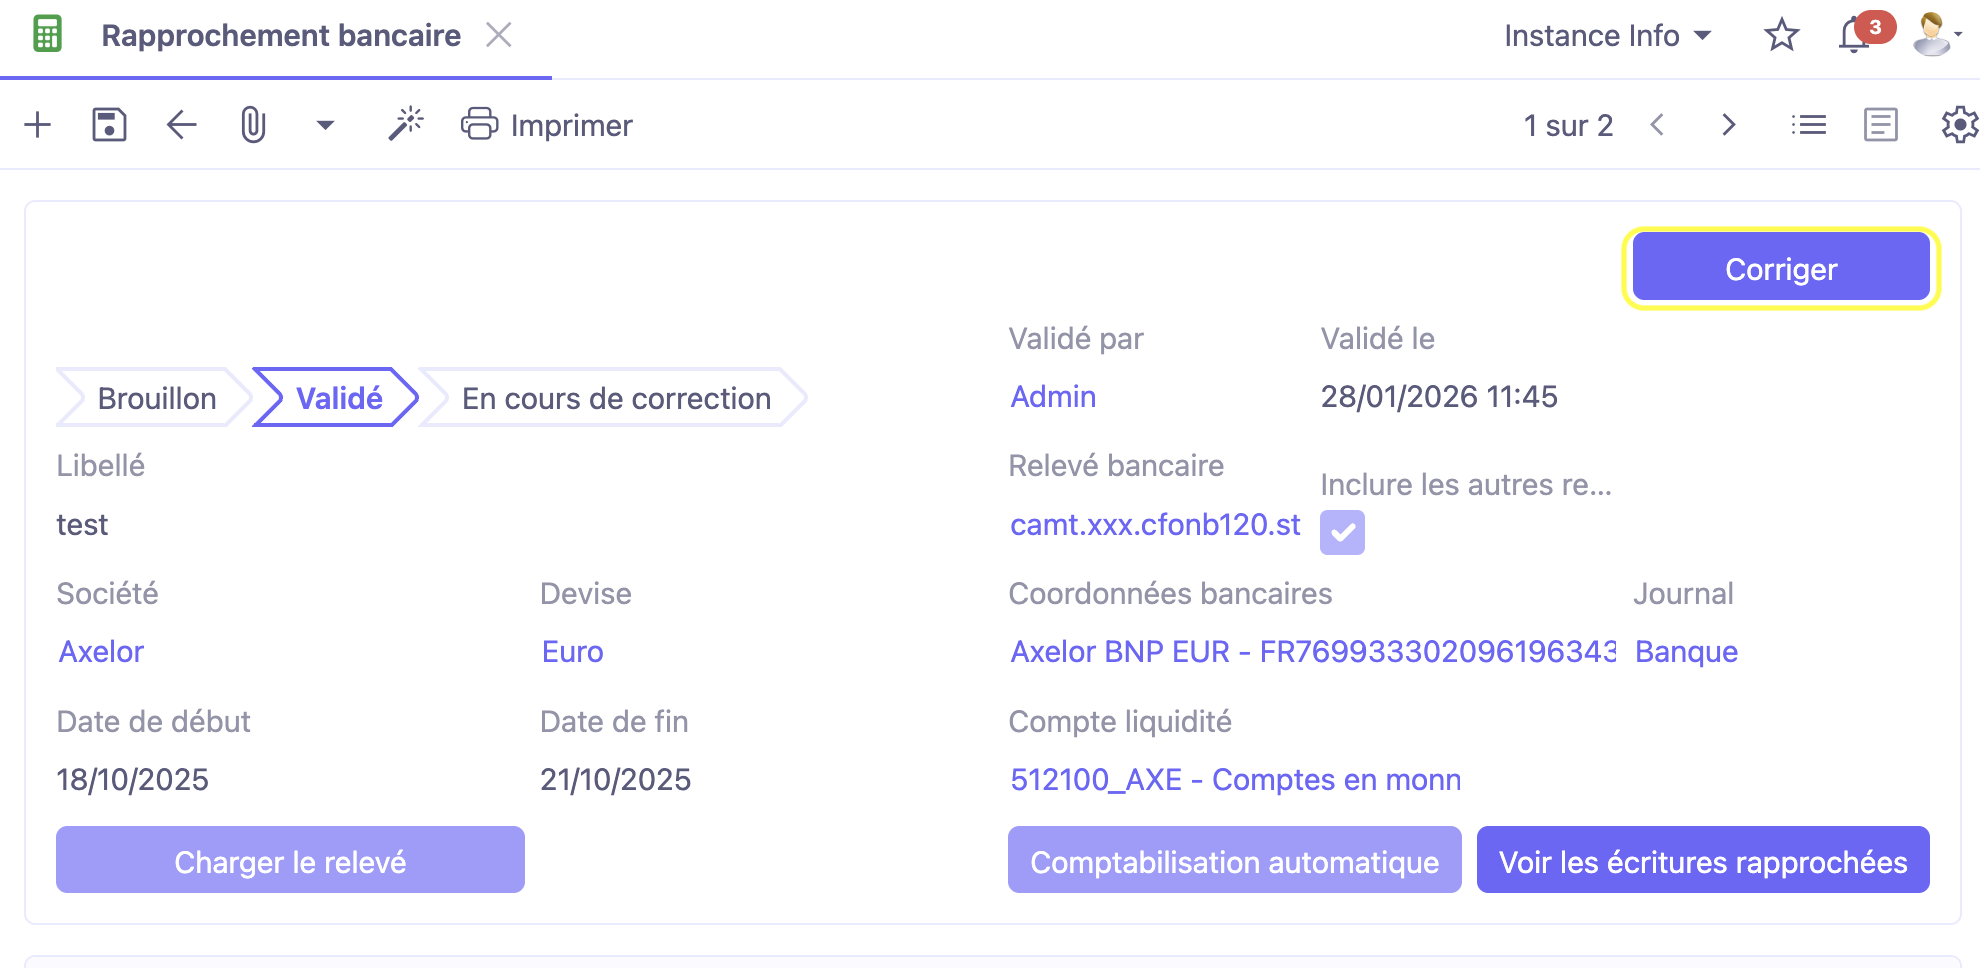Go back using the left arrow icon
The image size is (1980, 968).
[180, 124]
